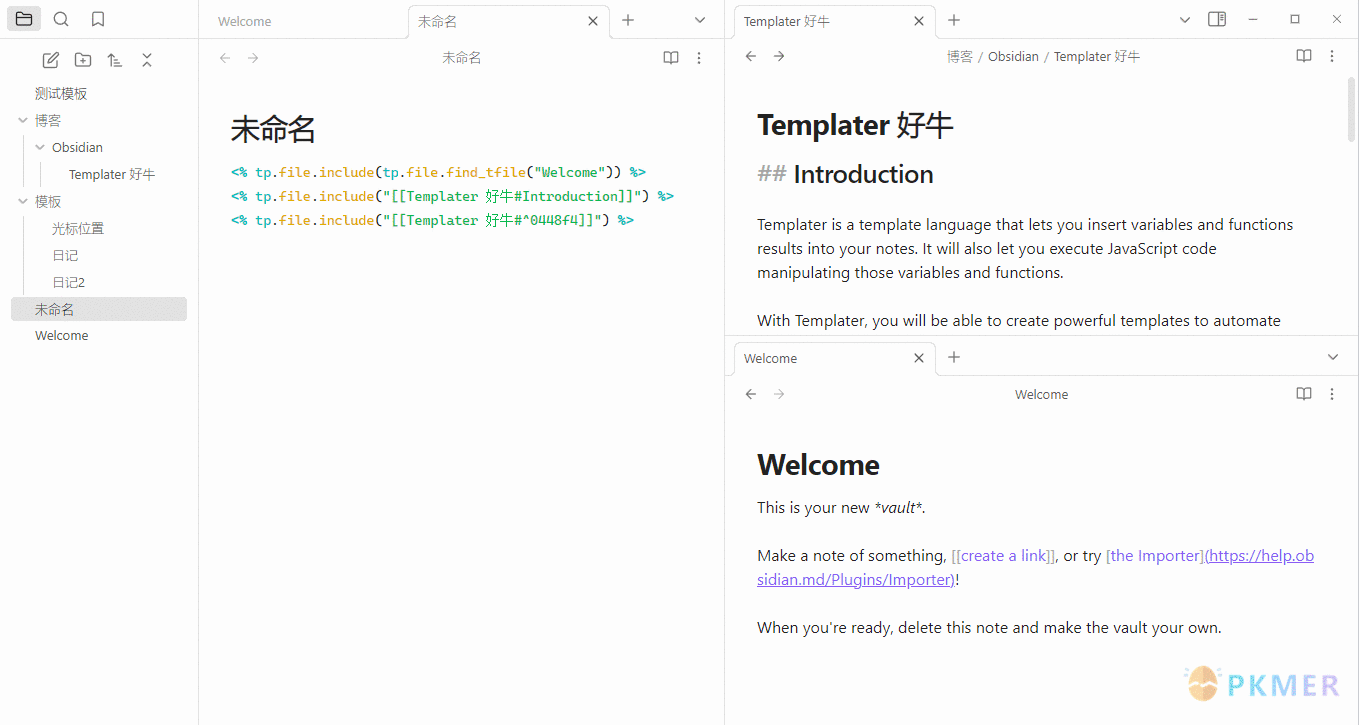
Task: Open the Templater 好牛 note in the sidebar
Action: [112, 174]
